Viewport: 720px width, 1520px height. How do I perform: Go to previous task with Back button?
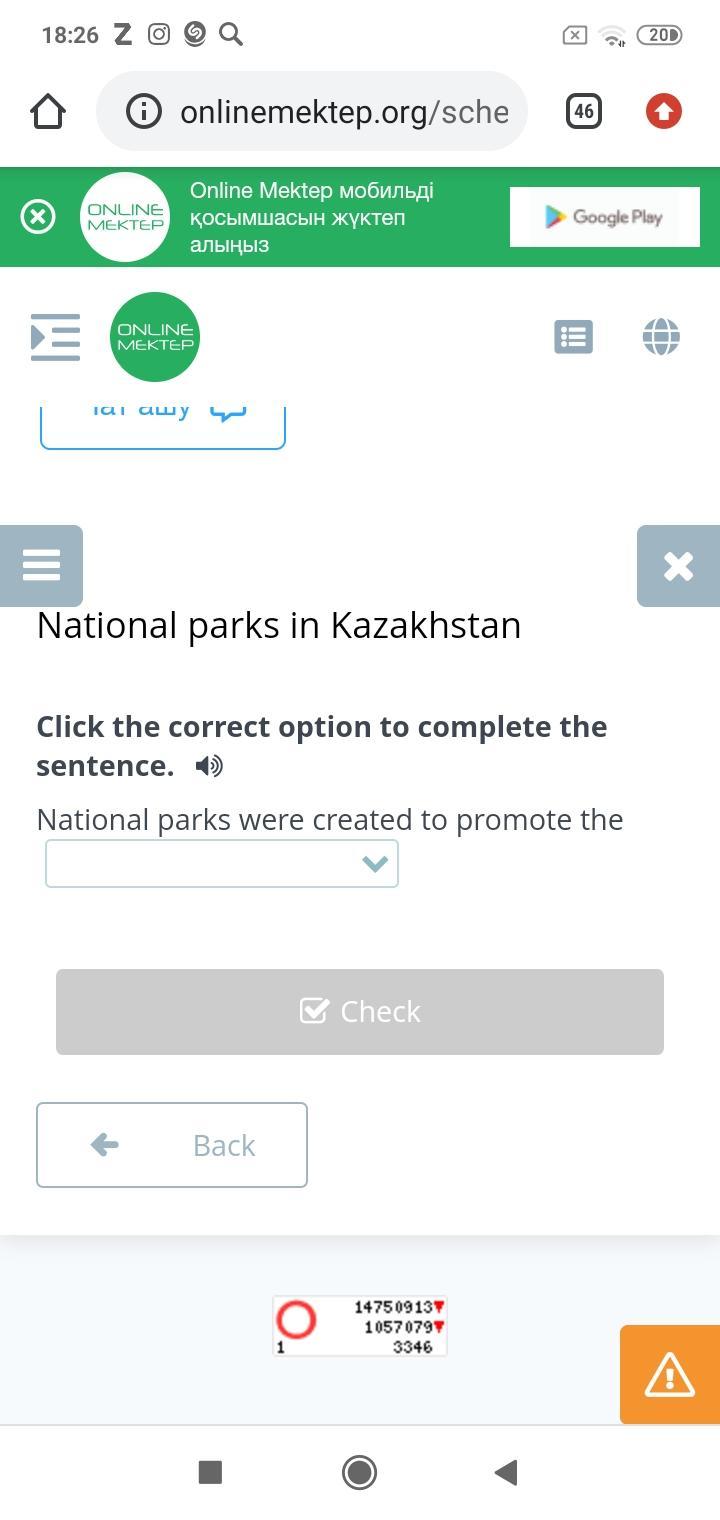point(172,1145)
